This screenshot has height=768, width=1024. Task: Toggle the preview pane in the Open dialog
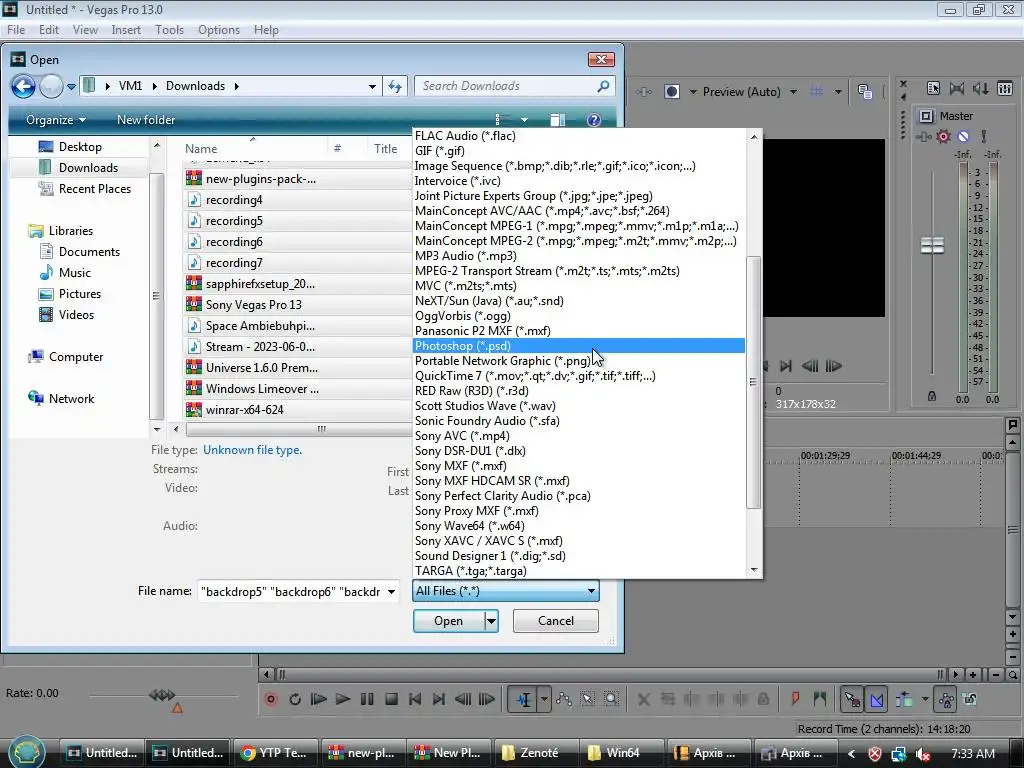click(x=558, y=120)
